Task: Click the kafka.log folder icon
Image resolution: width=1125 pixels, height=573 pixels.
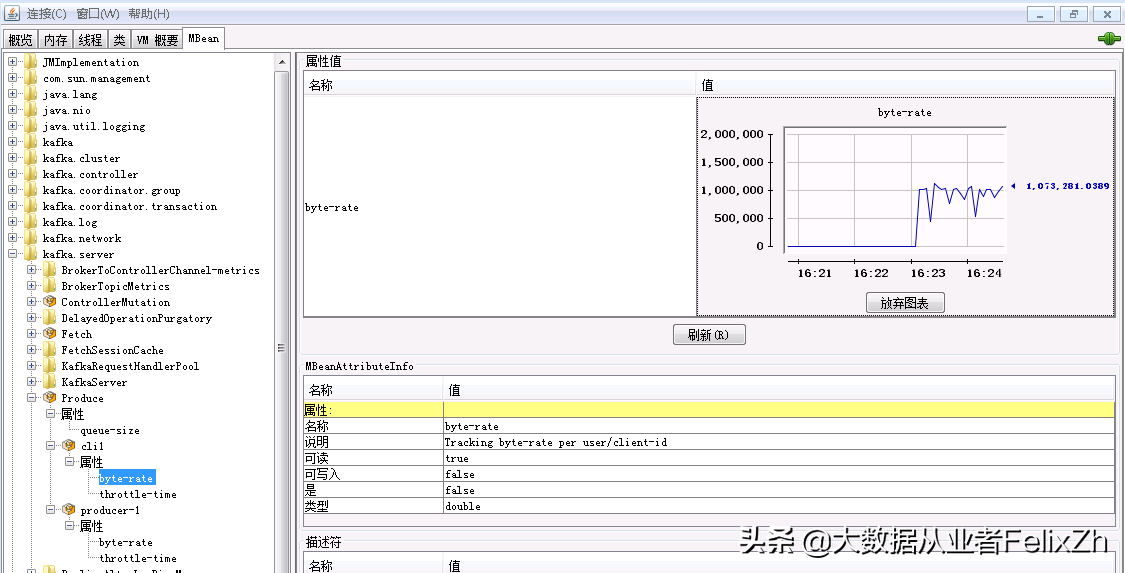Action: (x=30, y=222)
